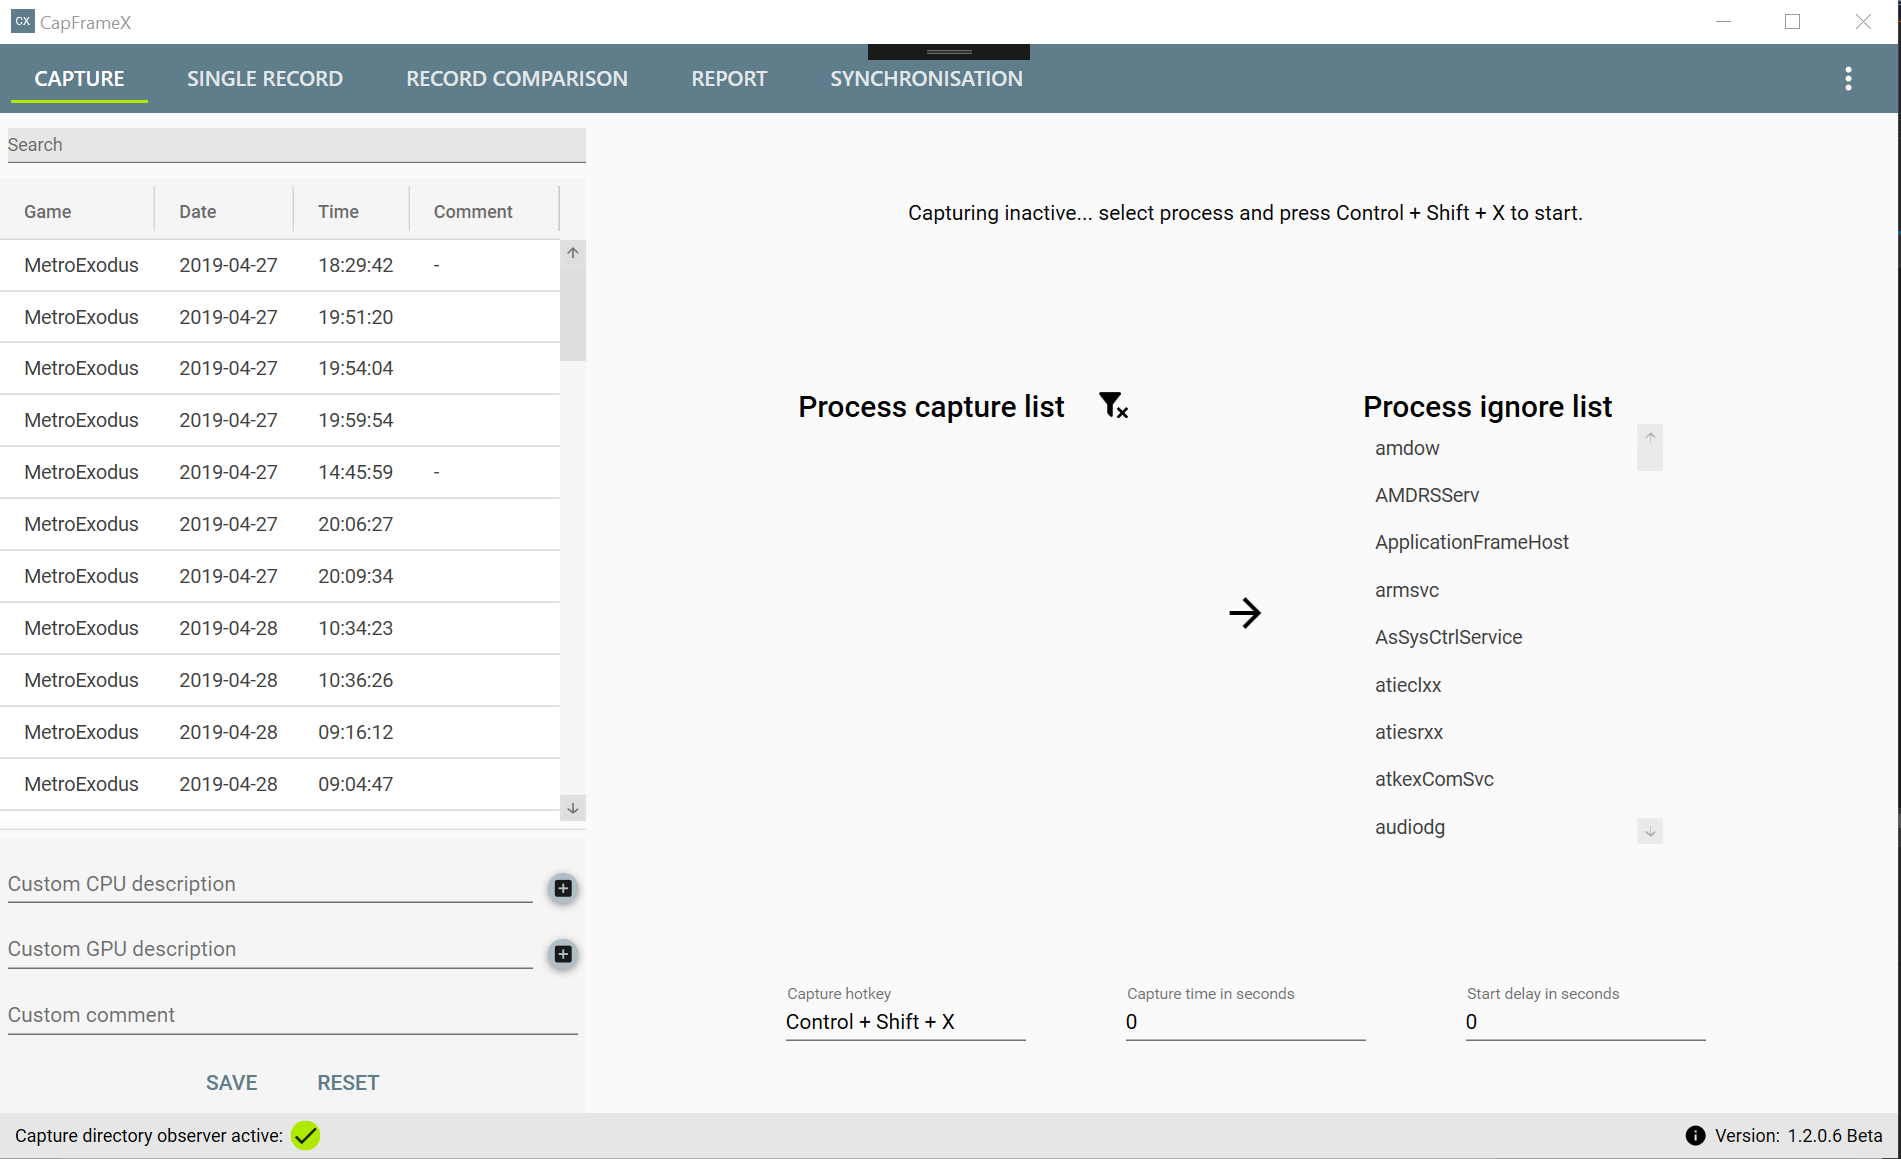
Task: Select the MetroExodus record at 19:59:54
Action: click(x=280, y=421)
